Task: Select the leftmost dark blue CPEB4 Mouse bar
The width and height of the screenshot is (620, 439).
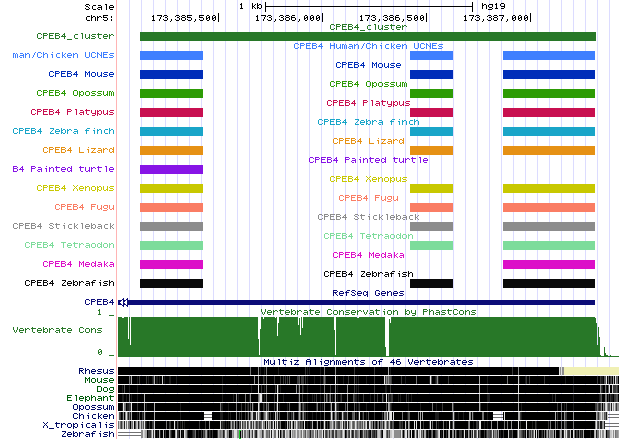Action: 171,74
